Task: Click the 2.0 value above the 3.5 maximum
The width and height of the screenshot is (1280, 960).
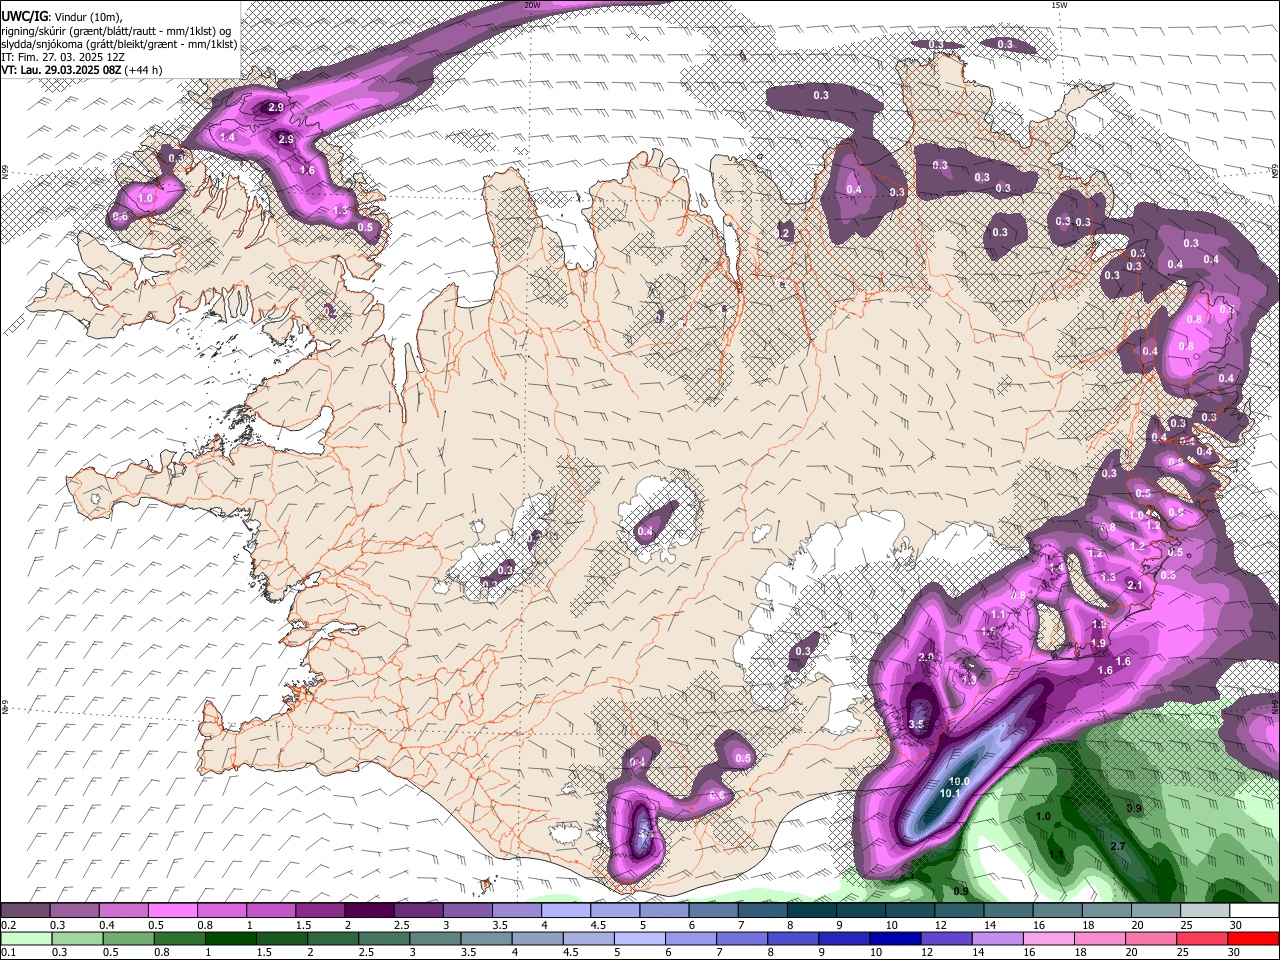Action: click(926, 657)
